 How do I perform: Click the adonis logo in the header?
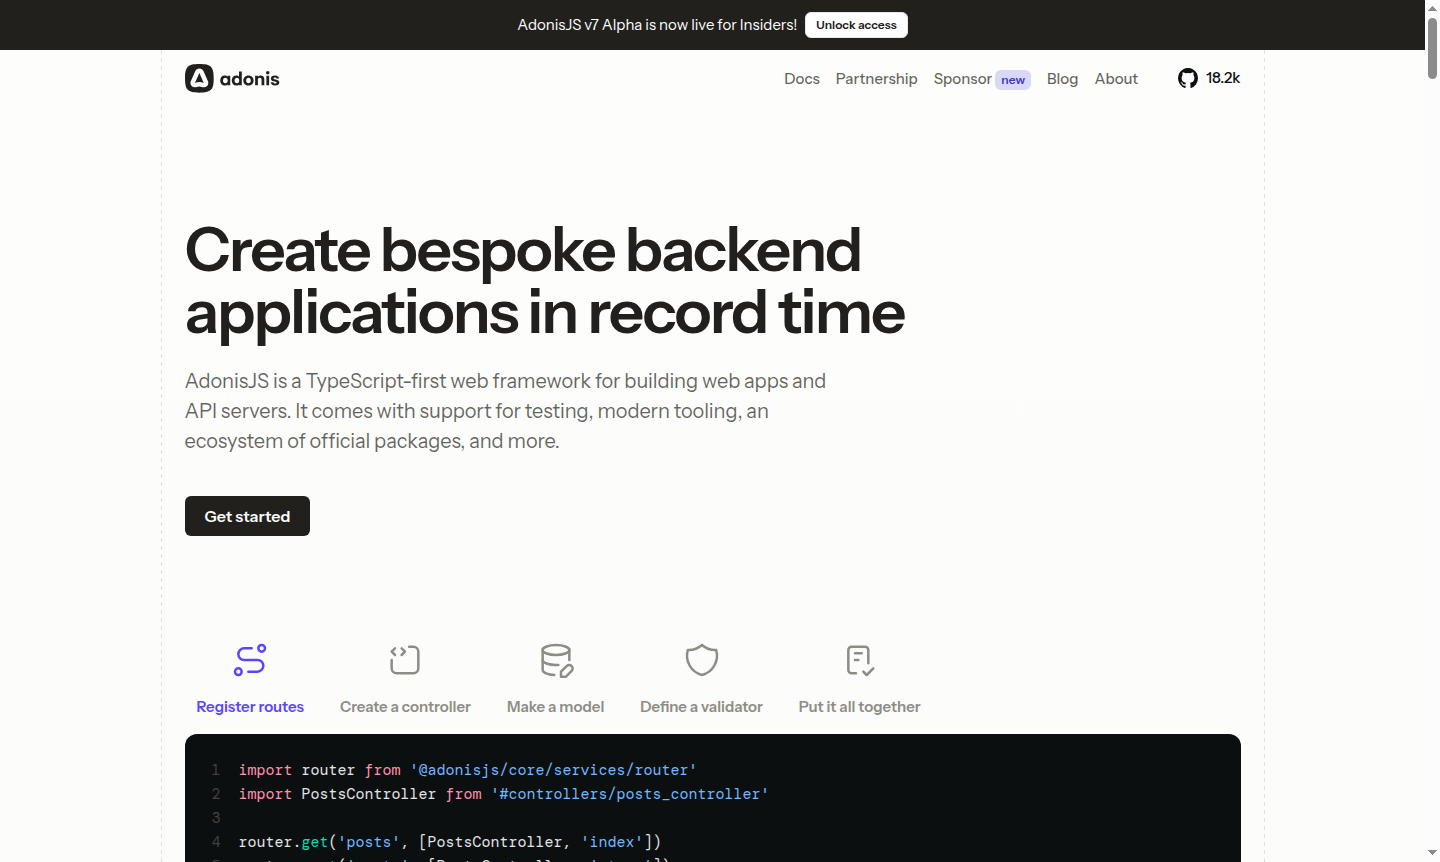click(231, 78)
